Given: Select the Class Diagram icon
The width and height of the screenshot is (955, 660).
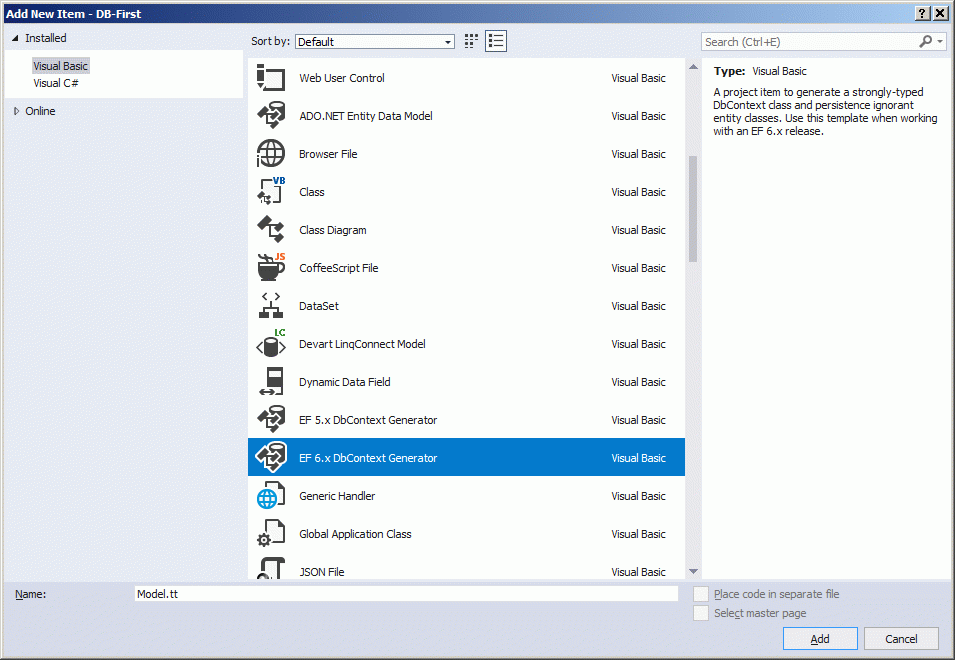Looking at the screenshot, I should tap(271, 230).
